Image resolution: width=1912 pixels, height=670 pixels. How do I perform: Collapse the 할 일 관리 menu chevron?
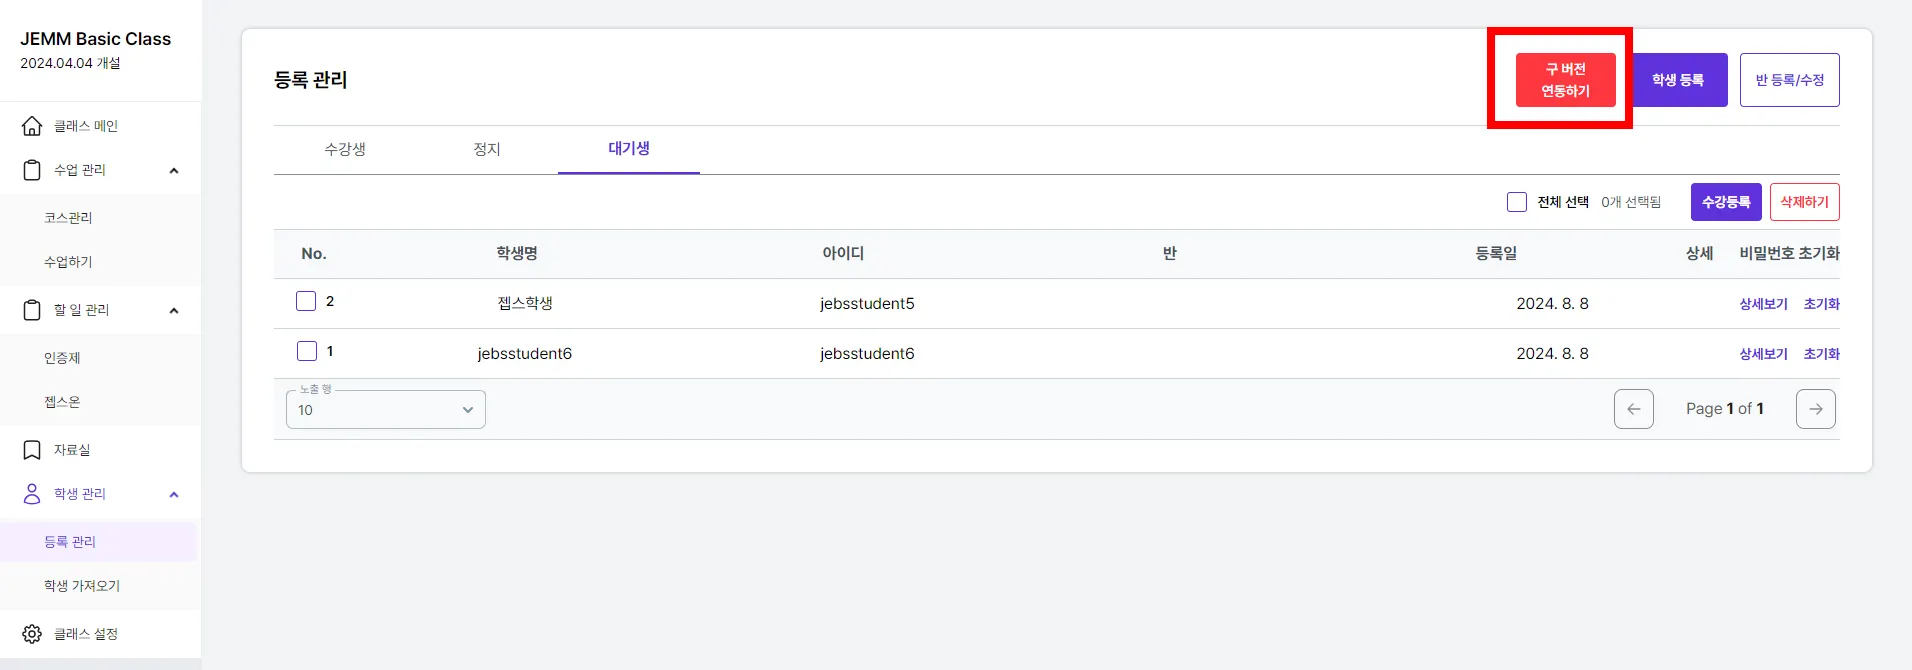174,310
